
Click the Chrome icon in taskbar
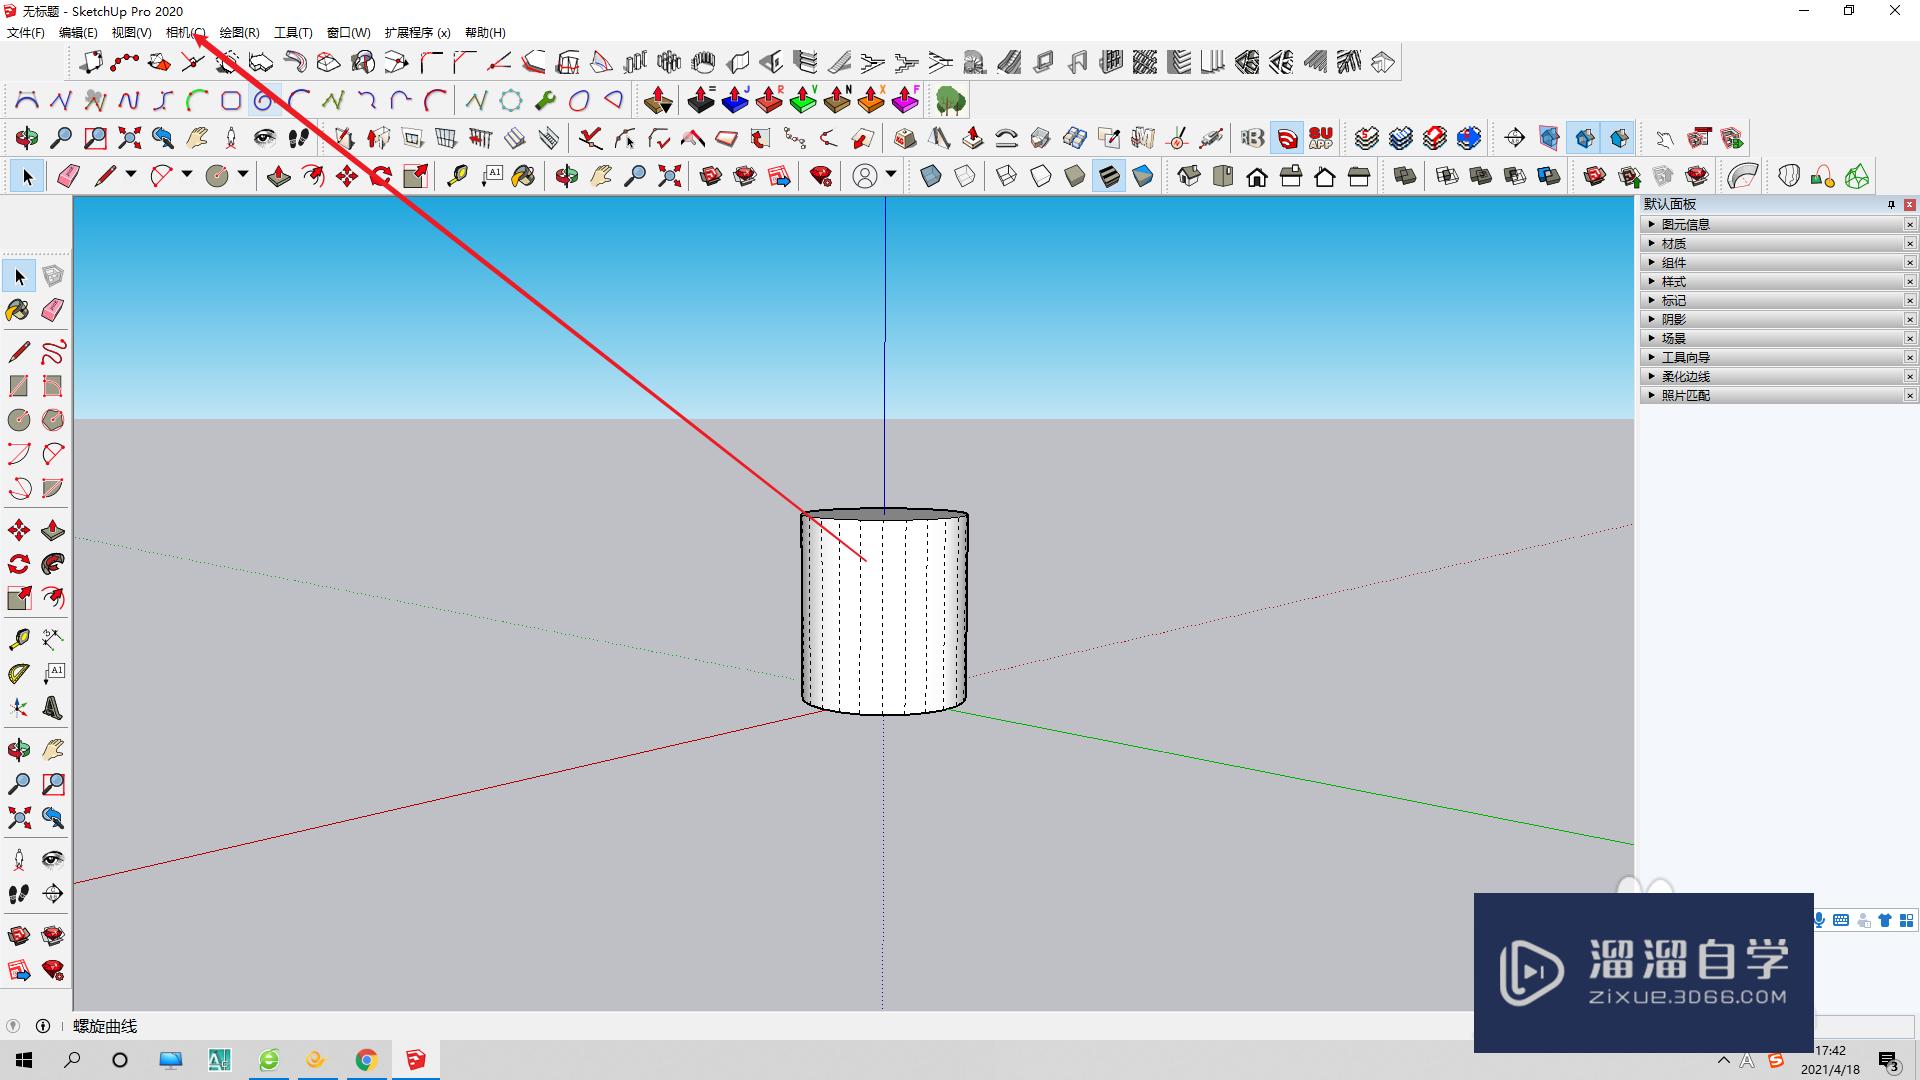tap(366, 1060)
